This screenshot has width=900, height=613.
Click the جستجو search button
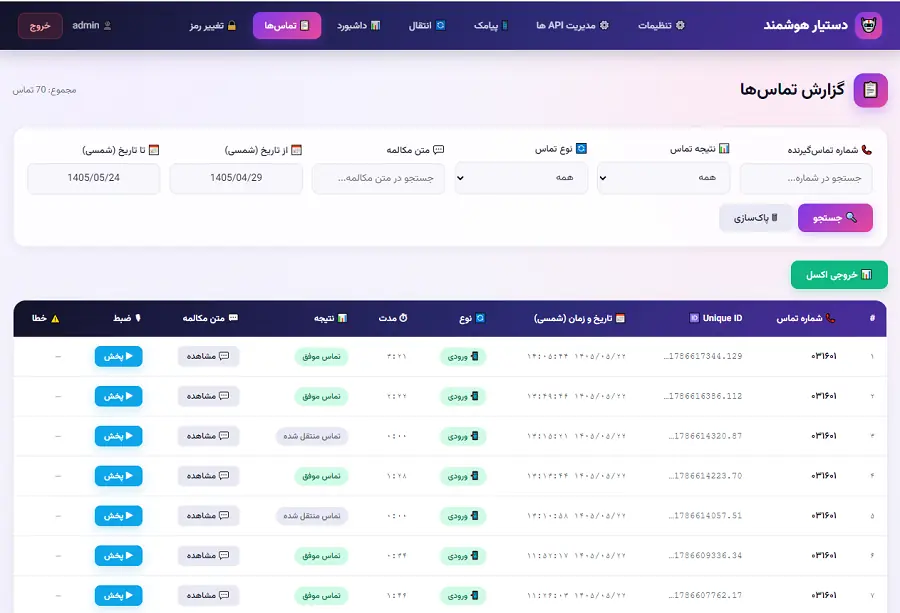pyautogui.click(x=835, y=218)
